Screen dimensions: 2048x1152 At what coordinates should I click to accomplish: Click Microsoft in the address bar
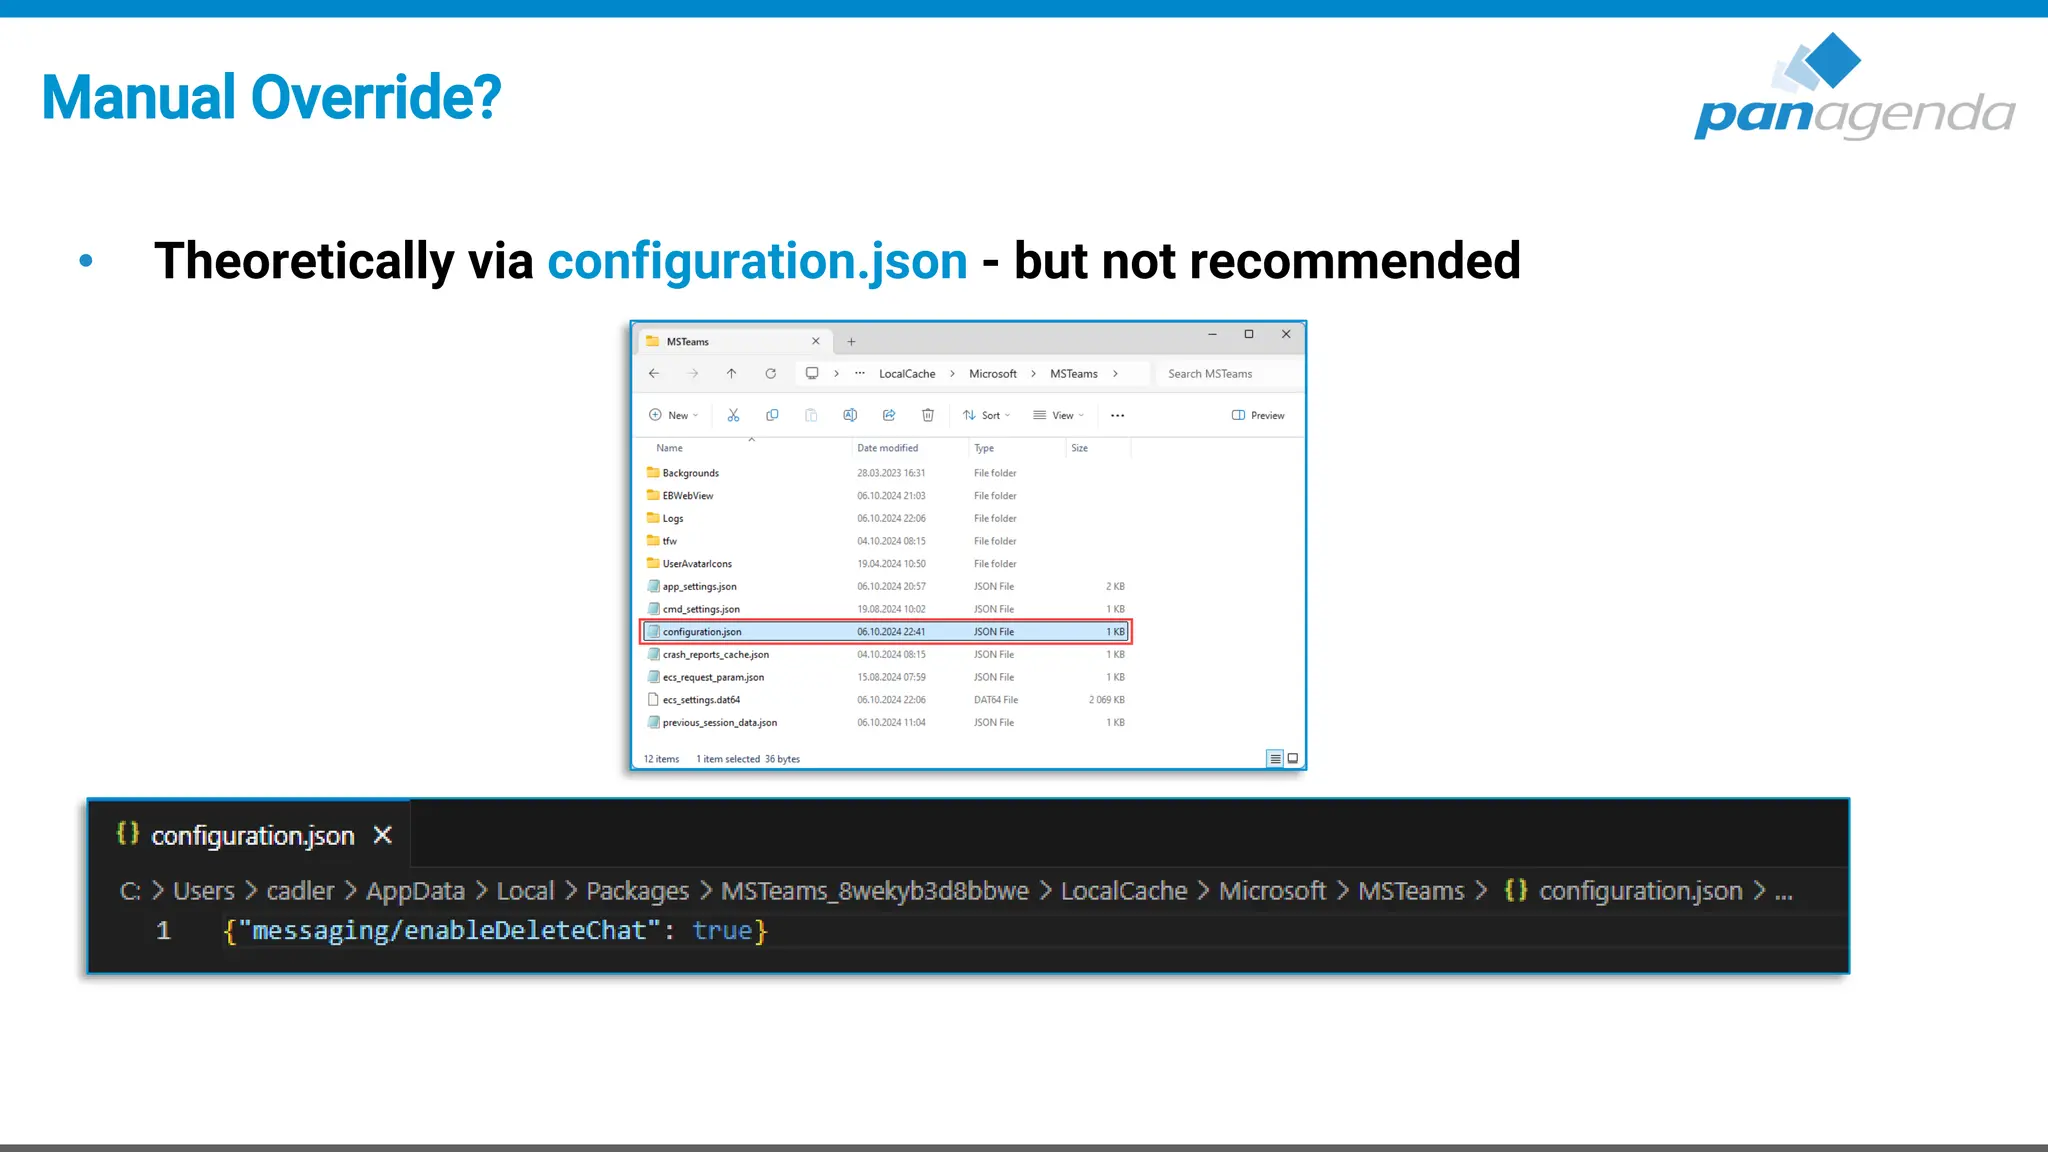tap(993, 374)
